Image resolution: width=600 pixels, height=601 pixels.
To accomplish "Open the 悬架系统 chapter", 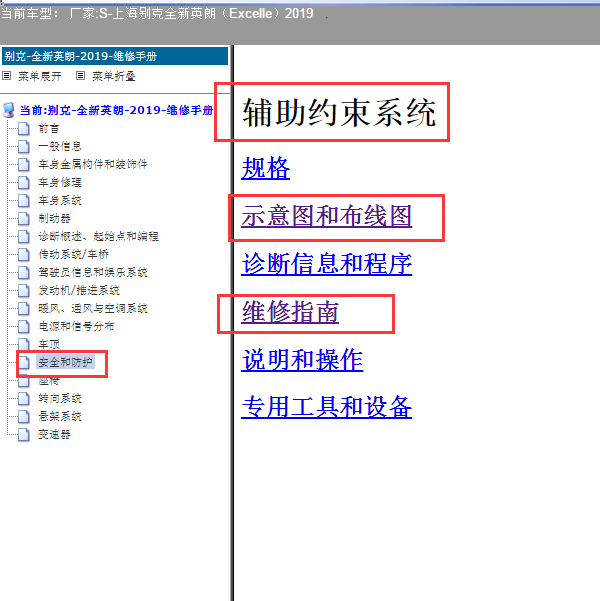I will (60, 417).
